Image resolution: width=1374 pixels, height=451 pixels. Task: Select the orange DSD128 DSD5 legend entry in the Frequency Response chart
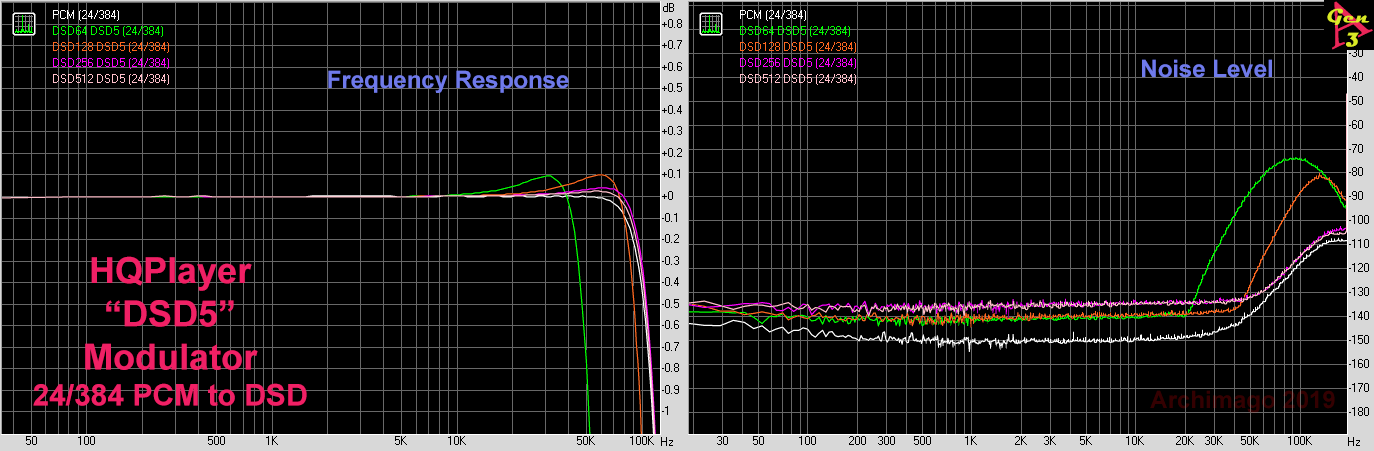tap(110, 47)
